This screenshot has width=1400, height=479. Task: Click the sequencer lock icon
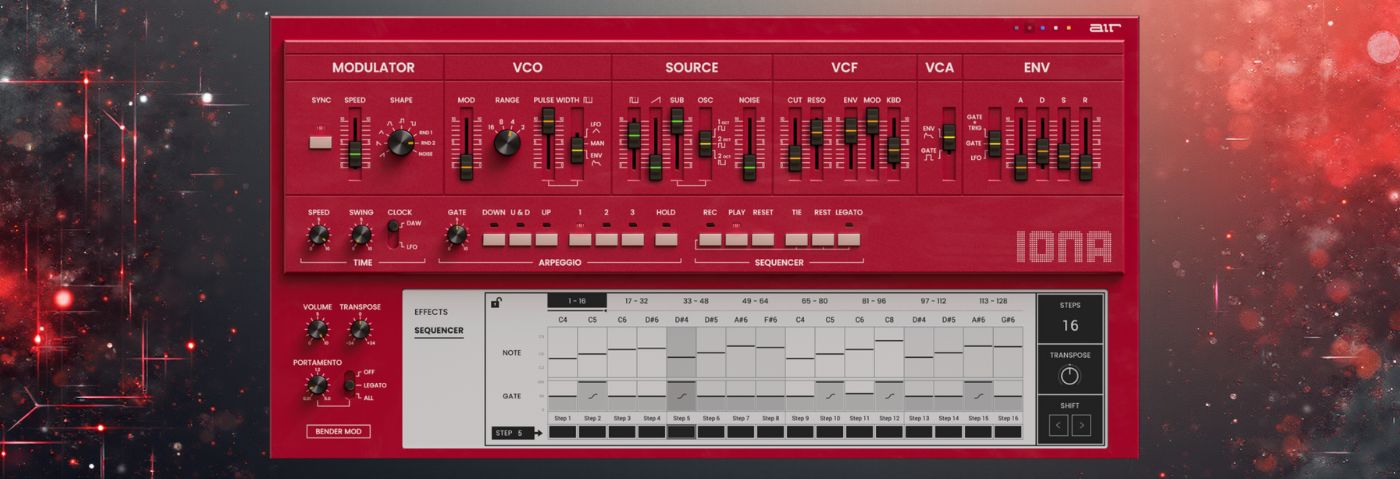[x=496, y=303]
